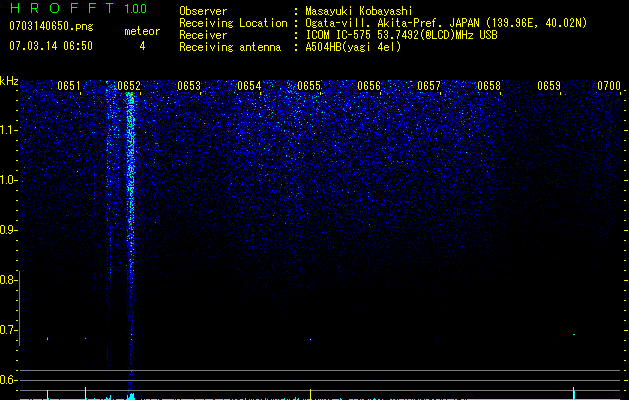629x400 pixels.
Task: Click the Receiving antenna label
Action: [230, 47]
